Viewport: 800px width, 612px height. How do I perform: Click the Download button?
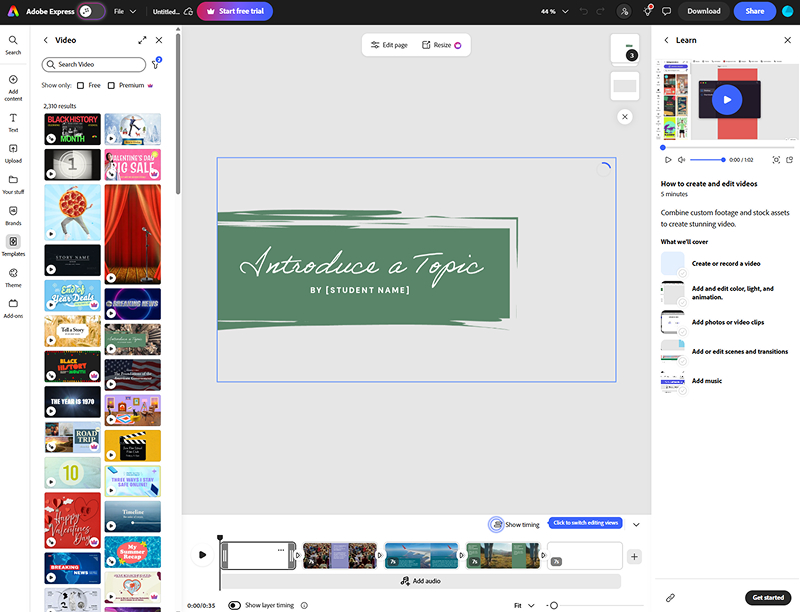(x=703, y=11)
